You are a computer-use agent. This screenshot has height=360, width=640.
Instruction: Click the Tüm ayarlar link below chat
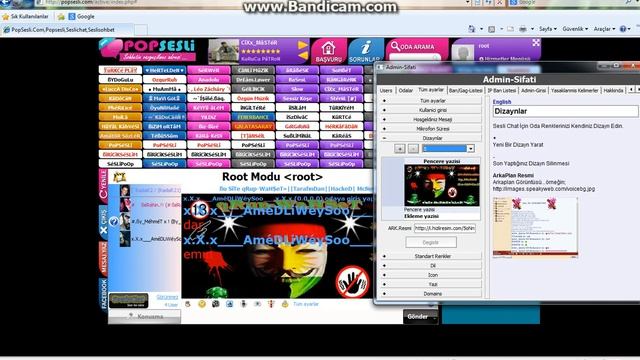306,304
